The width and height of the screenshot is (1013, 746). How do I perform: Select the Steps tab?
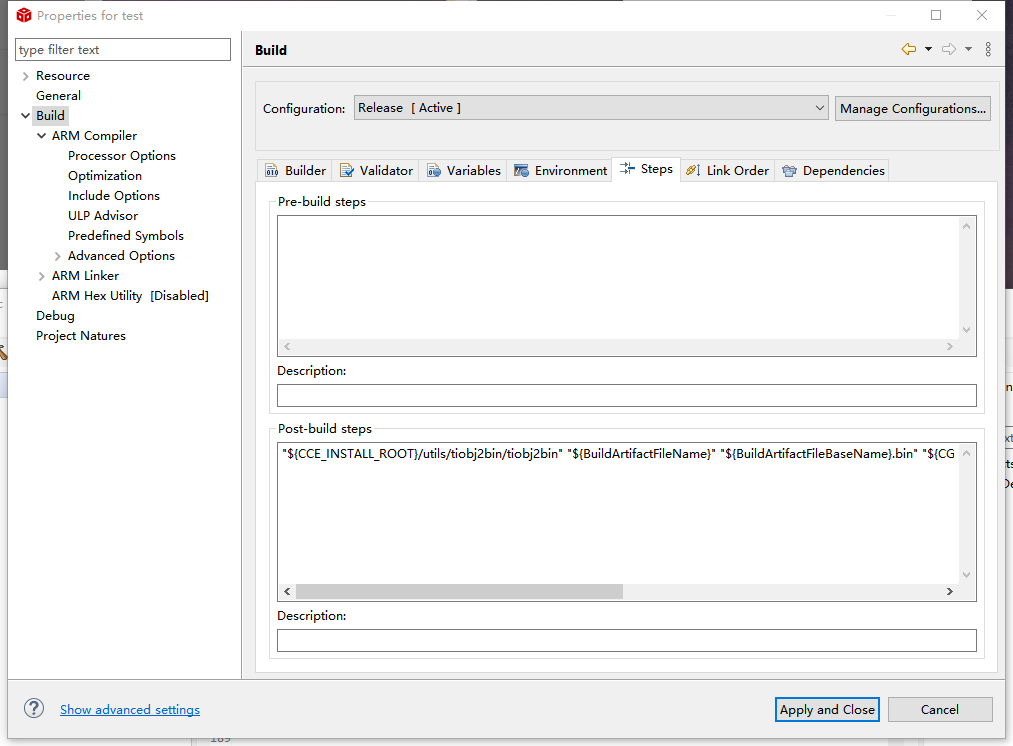coord(646,169)
